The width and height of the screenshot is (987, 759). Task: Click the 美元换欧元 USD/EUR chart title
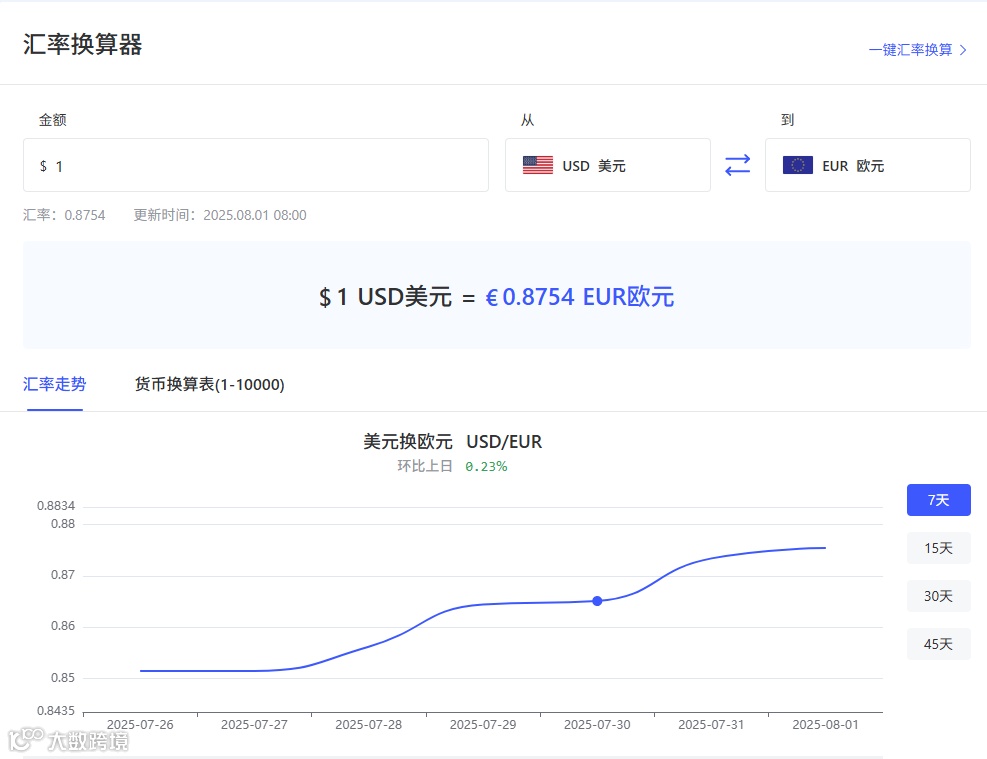pos(453,442)
